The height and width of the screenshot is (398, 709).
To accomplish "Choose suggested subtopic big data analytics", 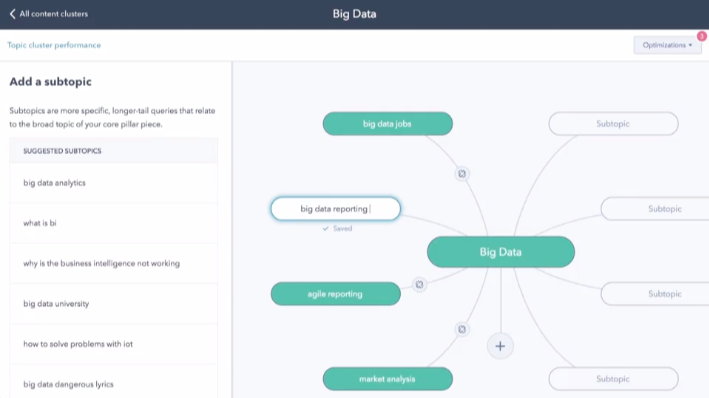I will coord(113,183).
